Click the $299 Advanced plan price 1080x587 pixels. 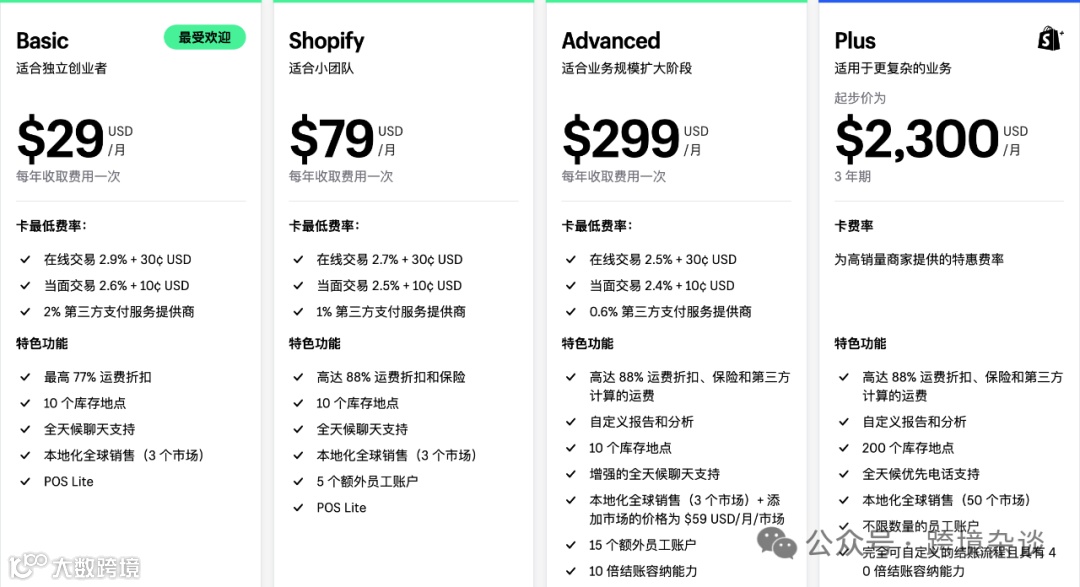coord(635,138)
